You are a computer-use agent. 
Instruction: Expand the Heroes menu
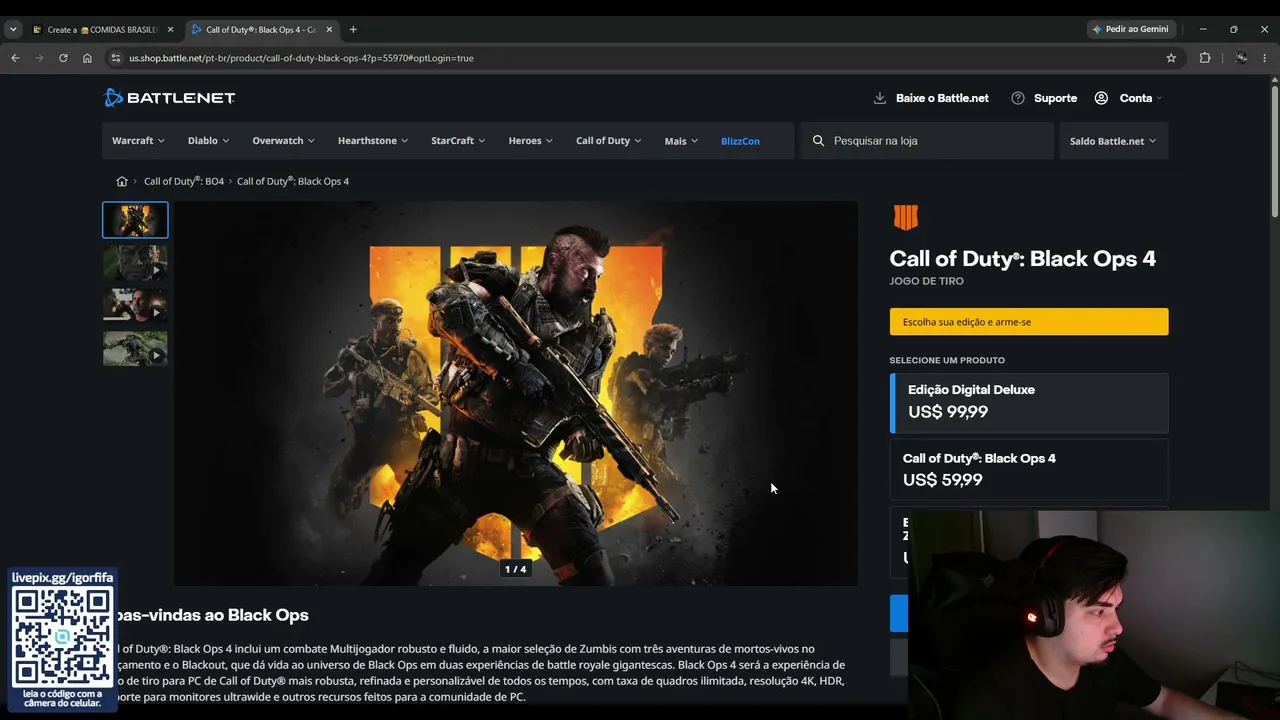tap(530, 141)
